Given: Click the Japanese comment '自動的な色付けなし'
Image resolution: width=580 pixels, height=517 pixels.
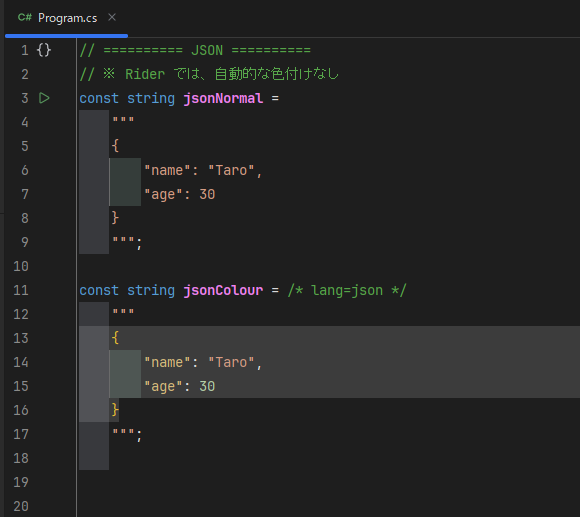Looking at the screenshot, I should [x=277, y=74].
